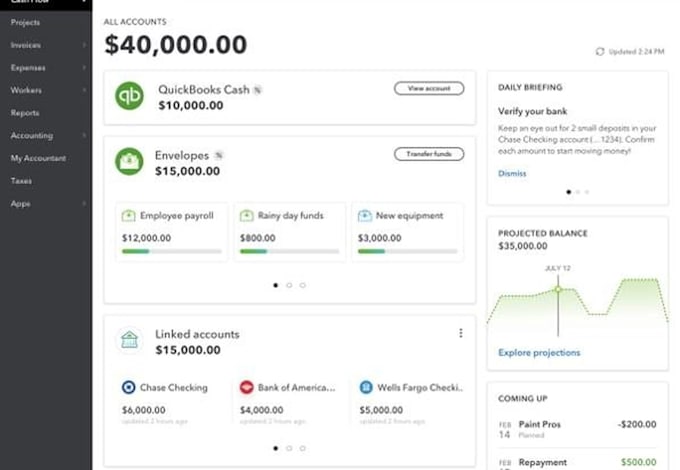Click the $40,000.00 all accounts total
680x470 pixels.
[x=176, y=45]
